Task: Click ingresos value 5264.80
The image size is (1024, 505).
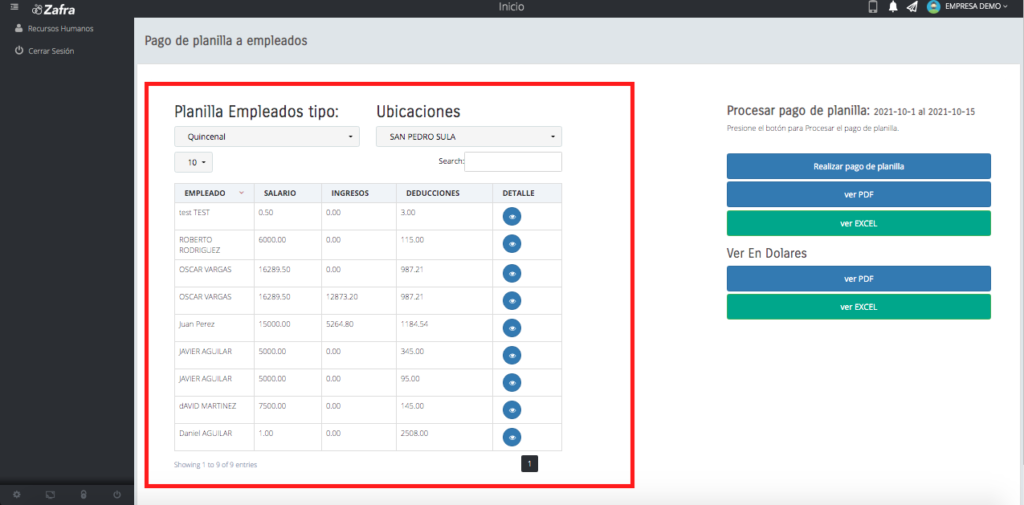Action: (340, 324)
